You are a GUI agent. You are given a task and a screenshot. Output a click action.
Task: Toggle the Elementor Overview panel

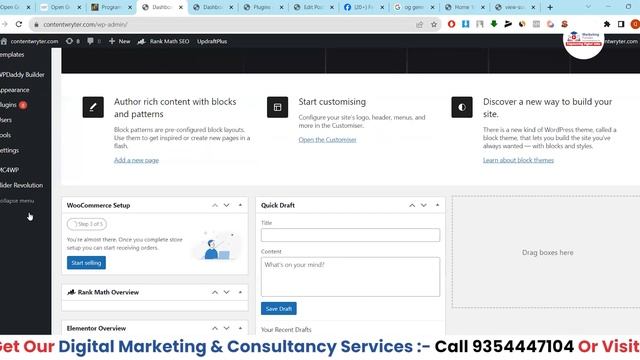coord(240,328)
